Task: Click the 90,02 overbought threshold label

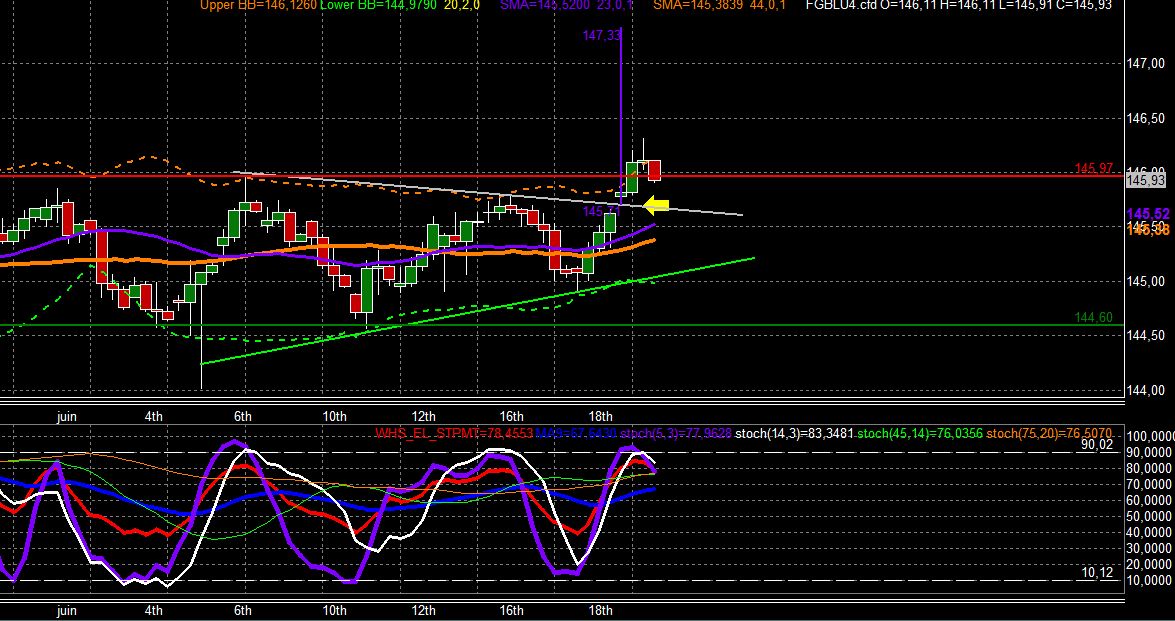Action: (1097, 444)
